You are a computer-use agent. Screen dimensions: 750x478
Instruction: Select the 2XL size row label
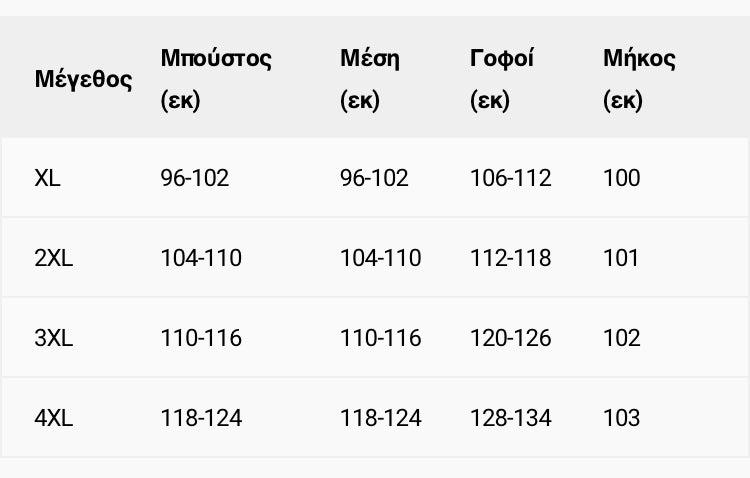(x=54, y=258)
